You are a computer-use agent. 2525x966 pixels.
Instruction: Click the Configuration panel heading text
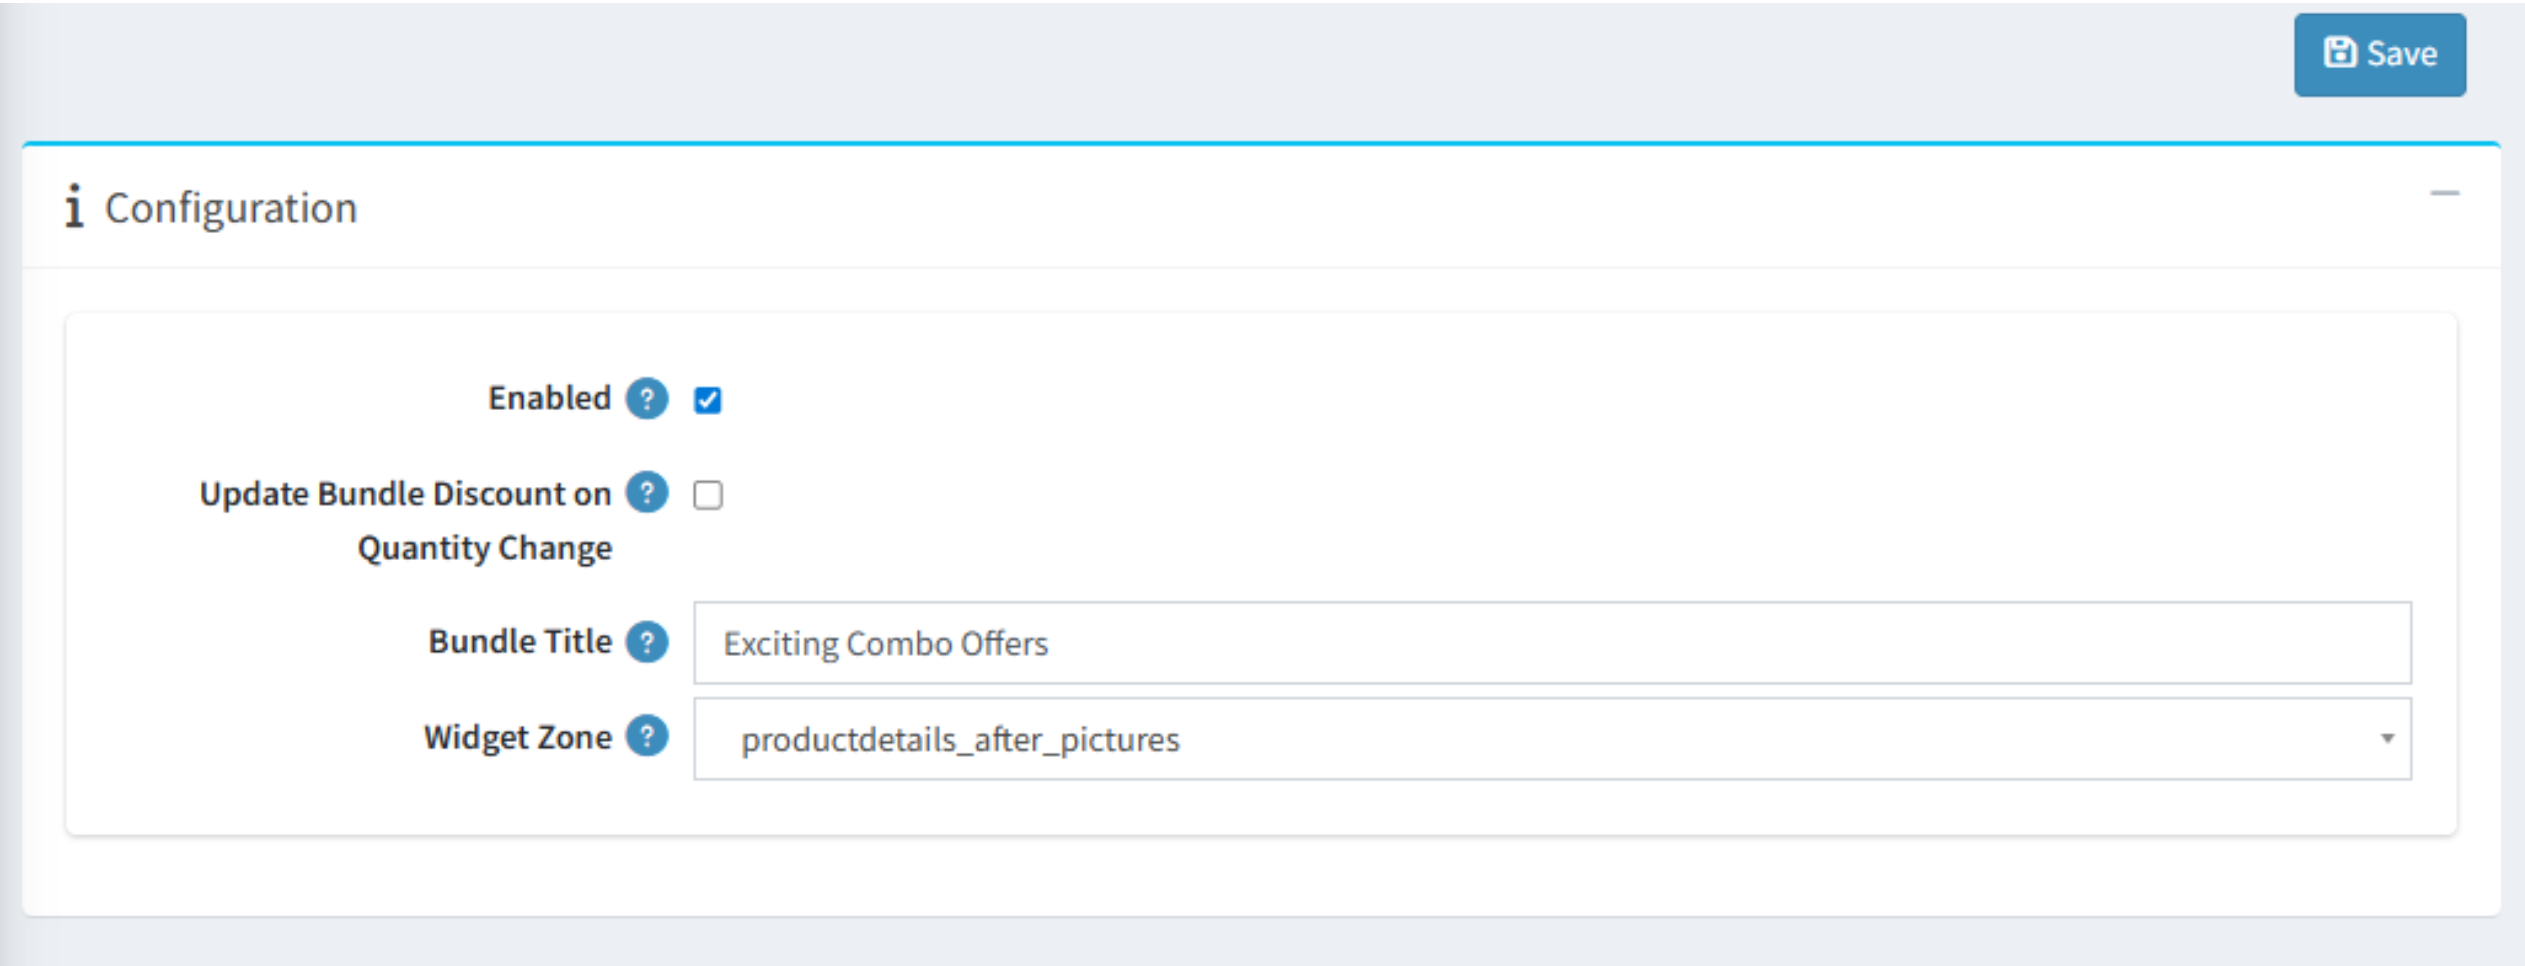231,208
